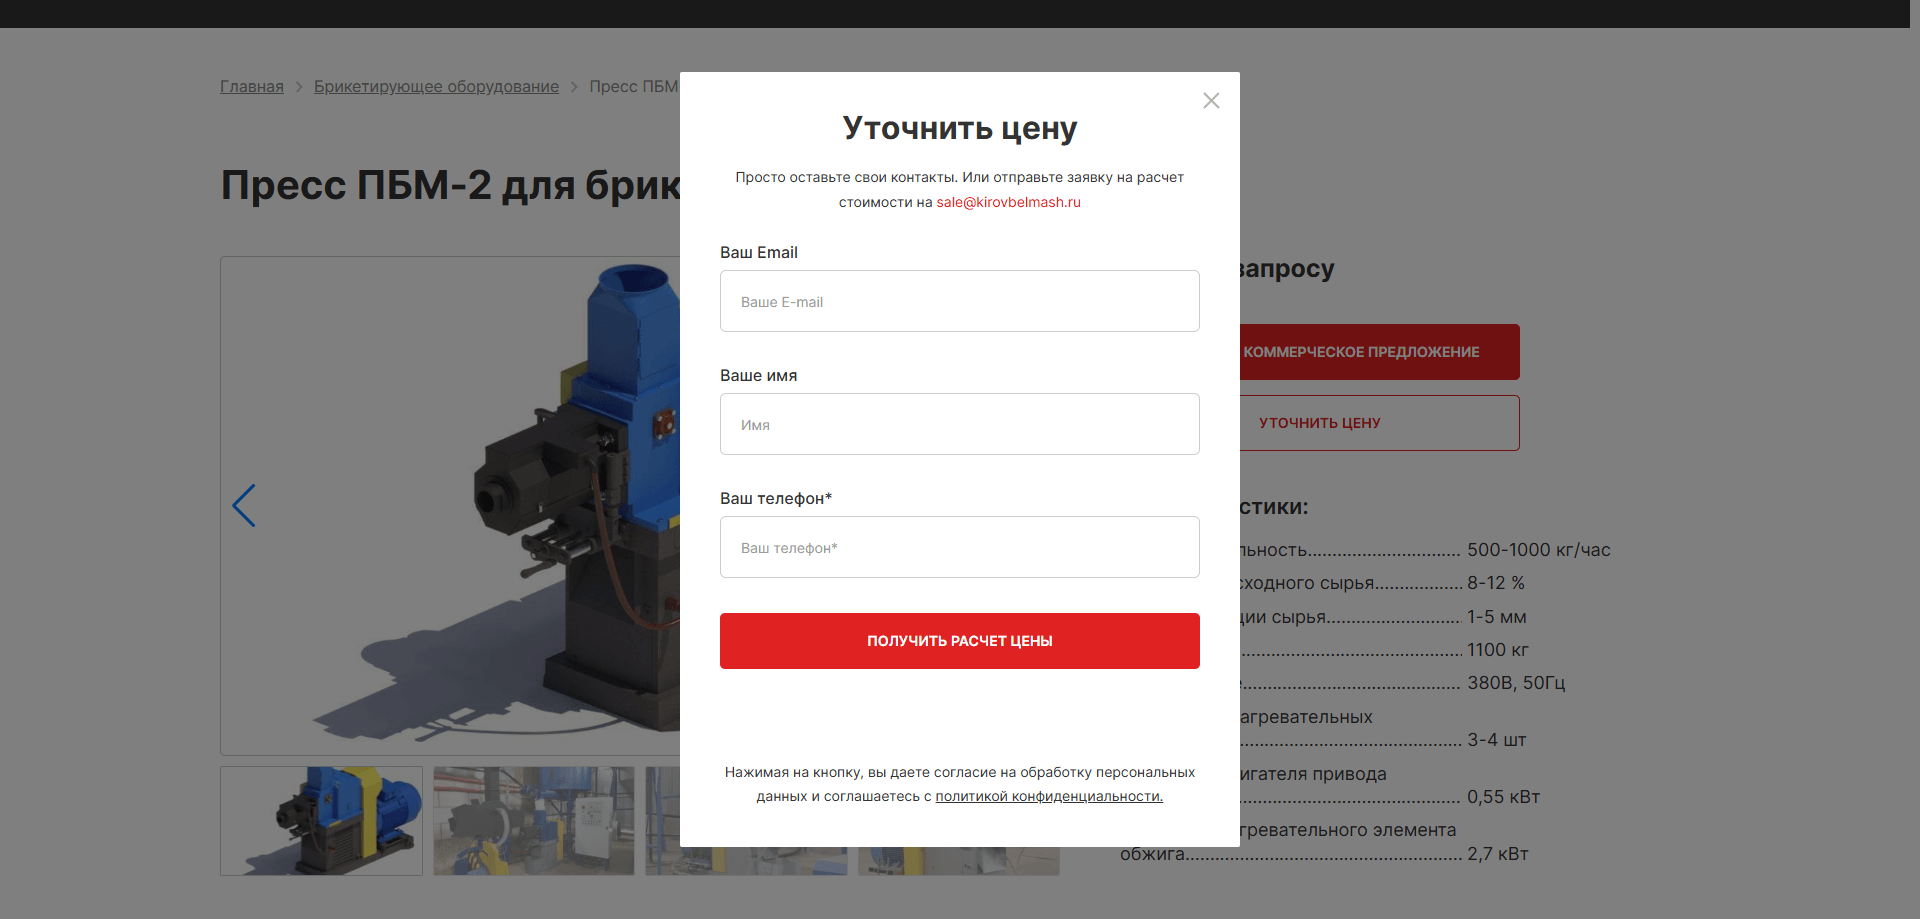Image resolution: width=1920 pixels, height=919 pixels.
Task: Open Брикетирующее оборудование breadcrumb link
Action: click(x=436, y=87)
